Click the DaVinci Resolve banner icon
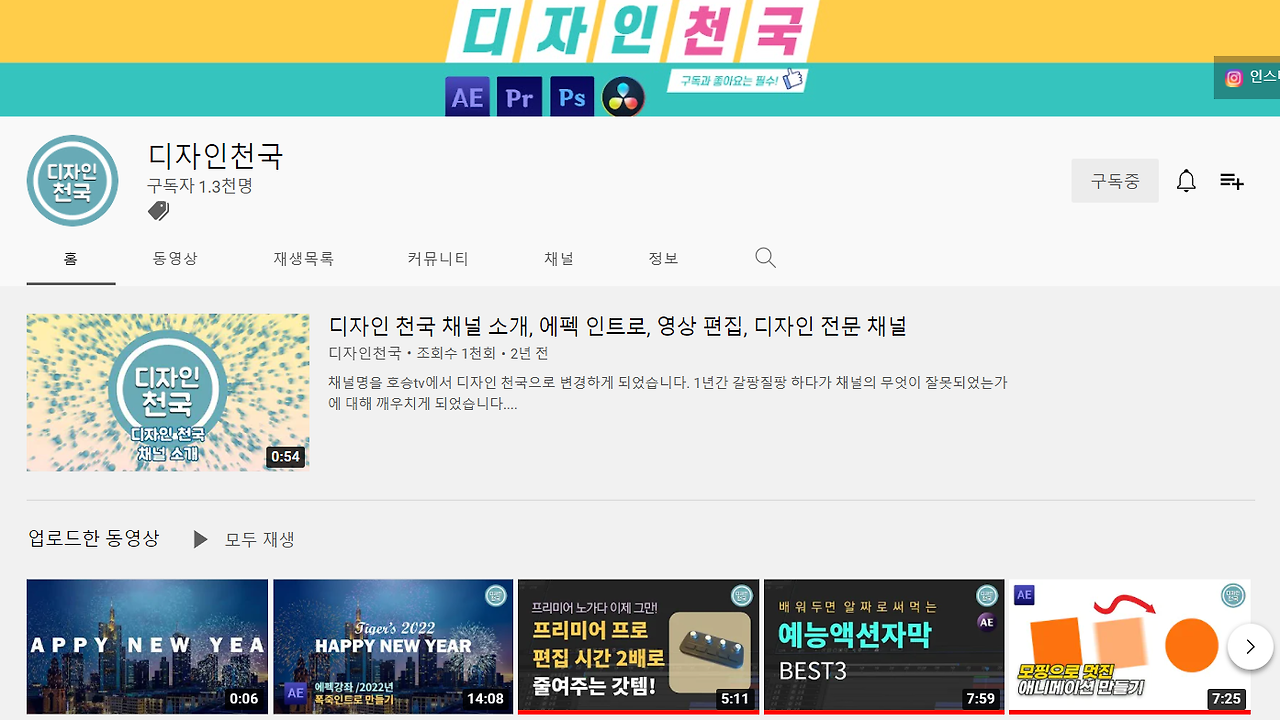This screenshot has width=1280, height=720. (623, 98)
